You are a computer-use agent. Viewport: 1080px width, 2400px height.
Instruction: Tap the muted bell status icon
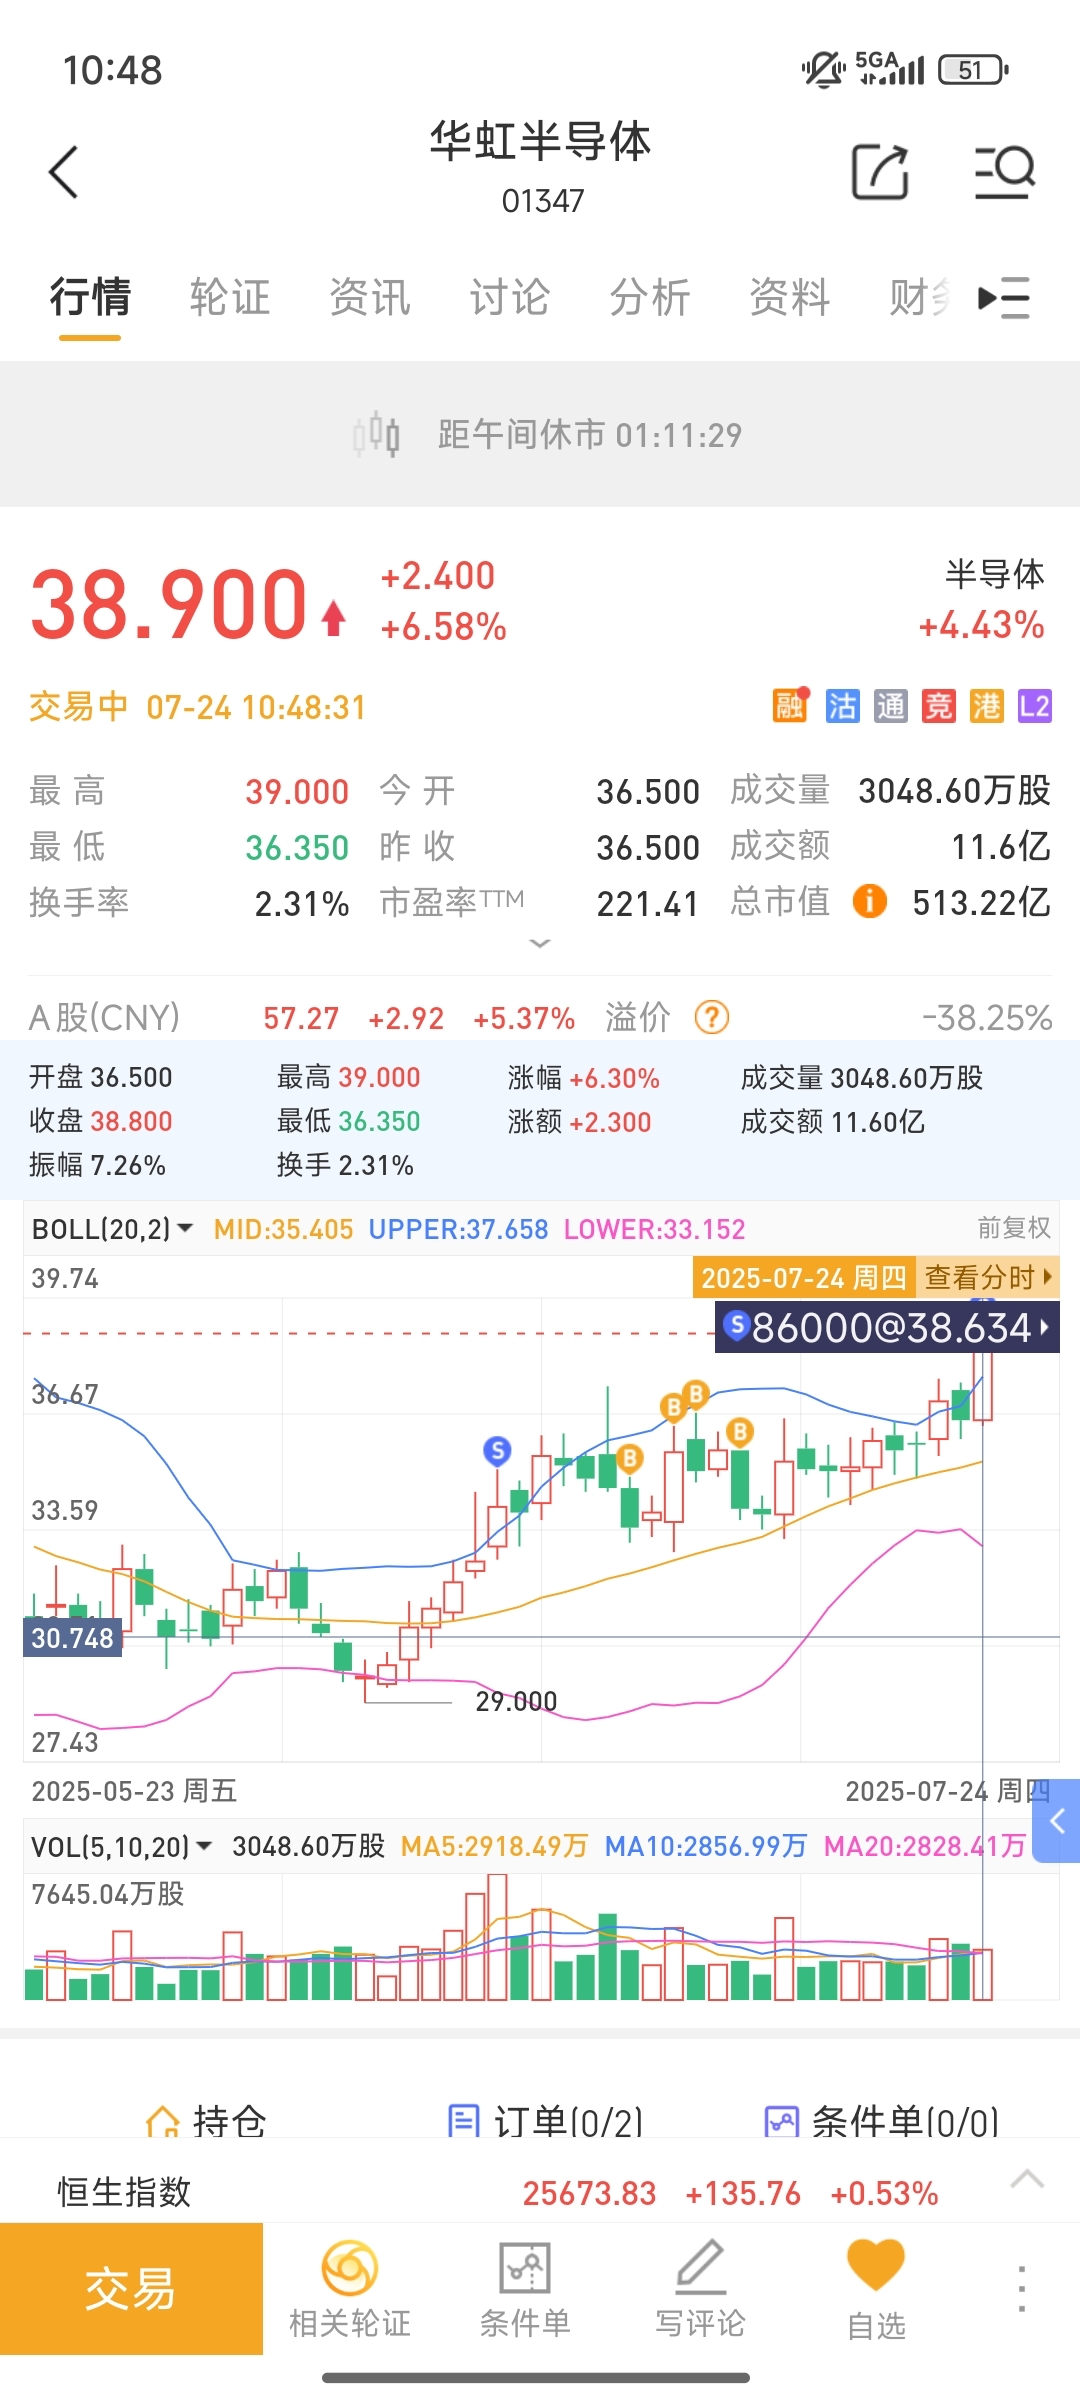[823, 69]
